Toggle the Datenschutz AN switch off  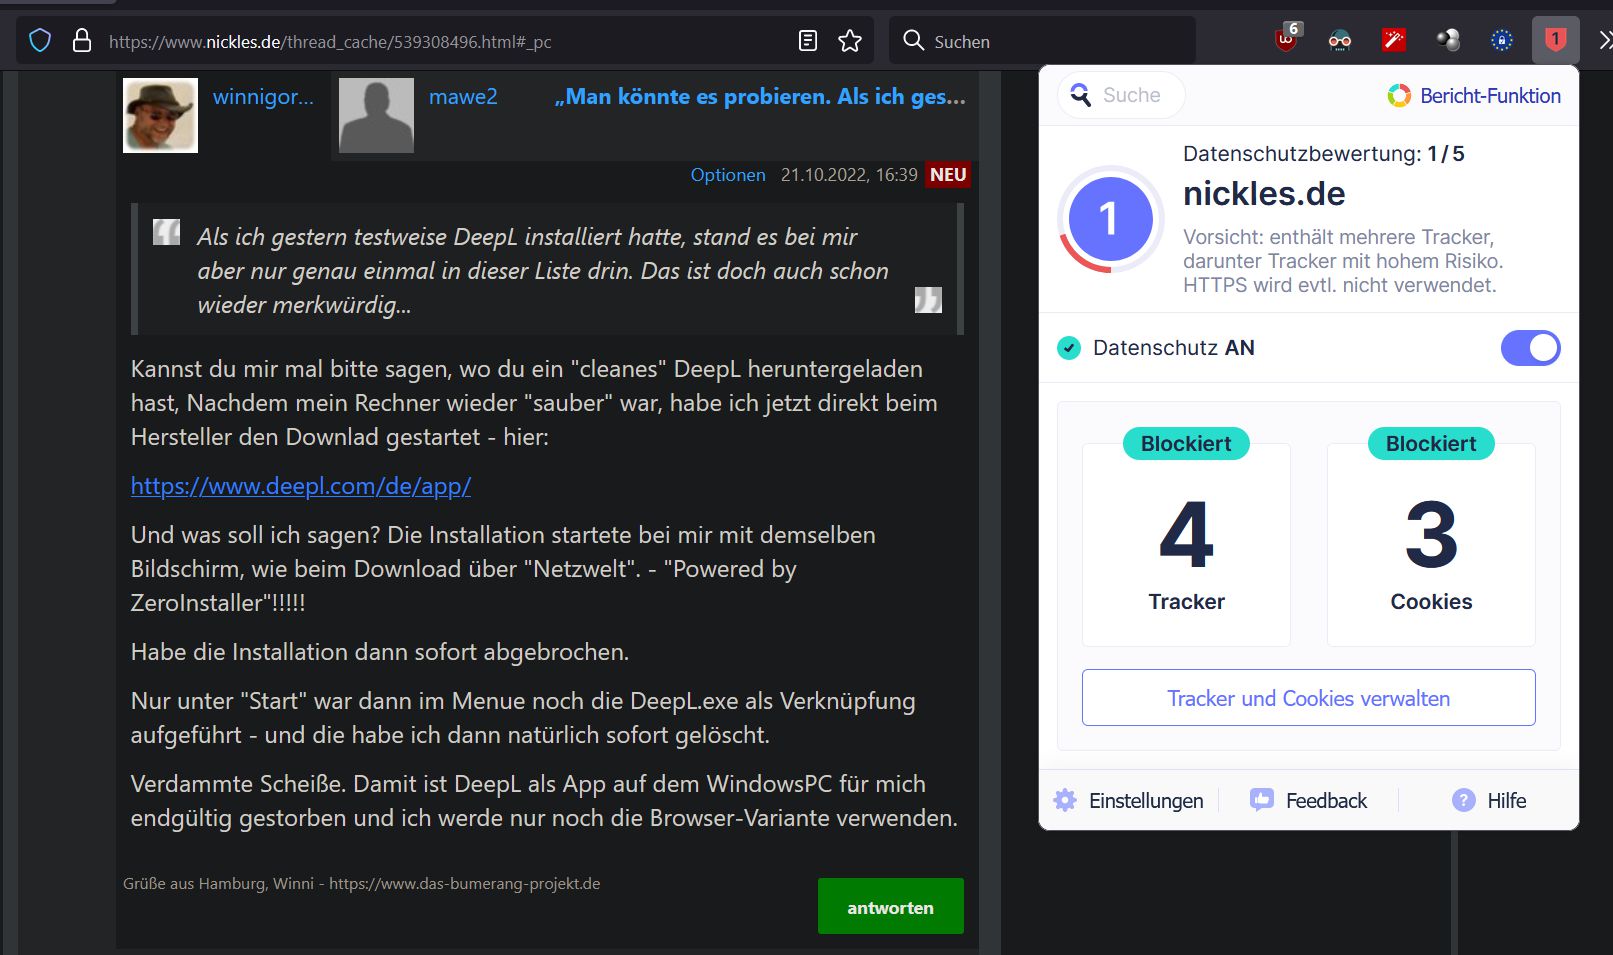[1530, 348]
